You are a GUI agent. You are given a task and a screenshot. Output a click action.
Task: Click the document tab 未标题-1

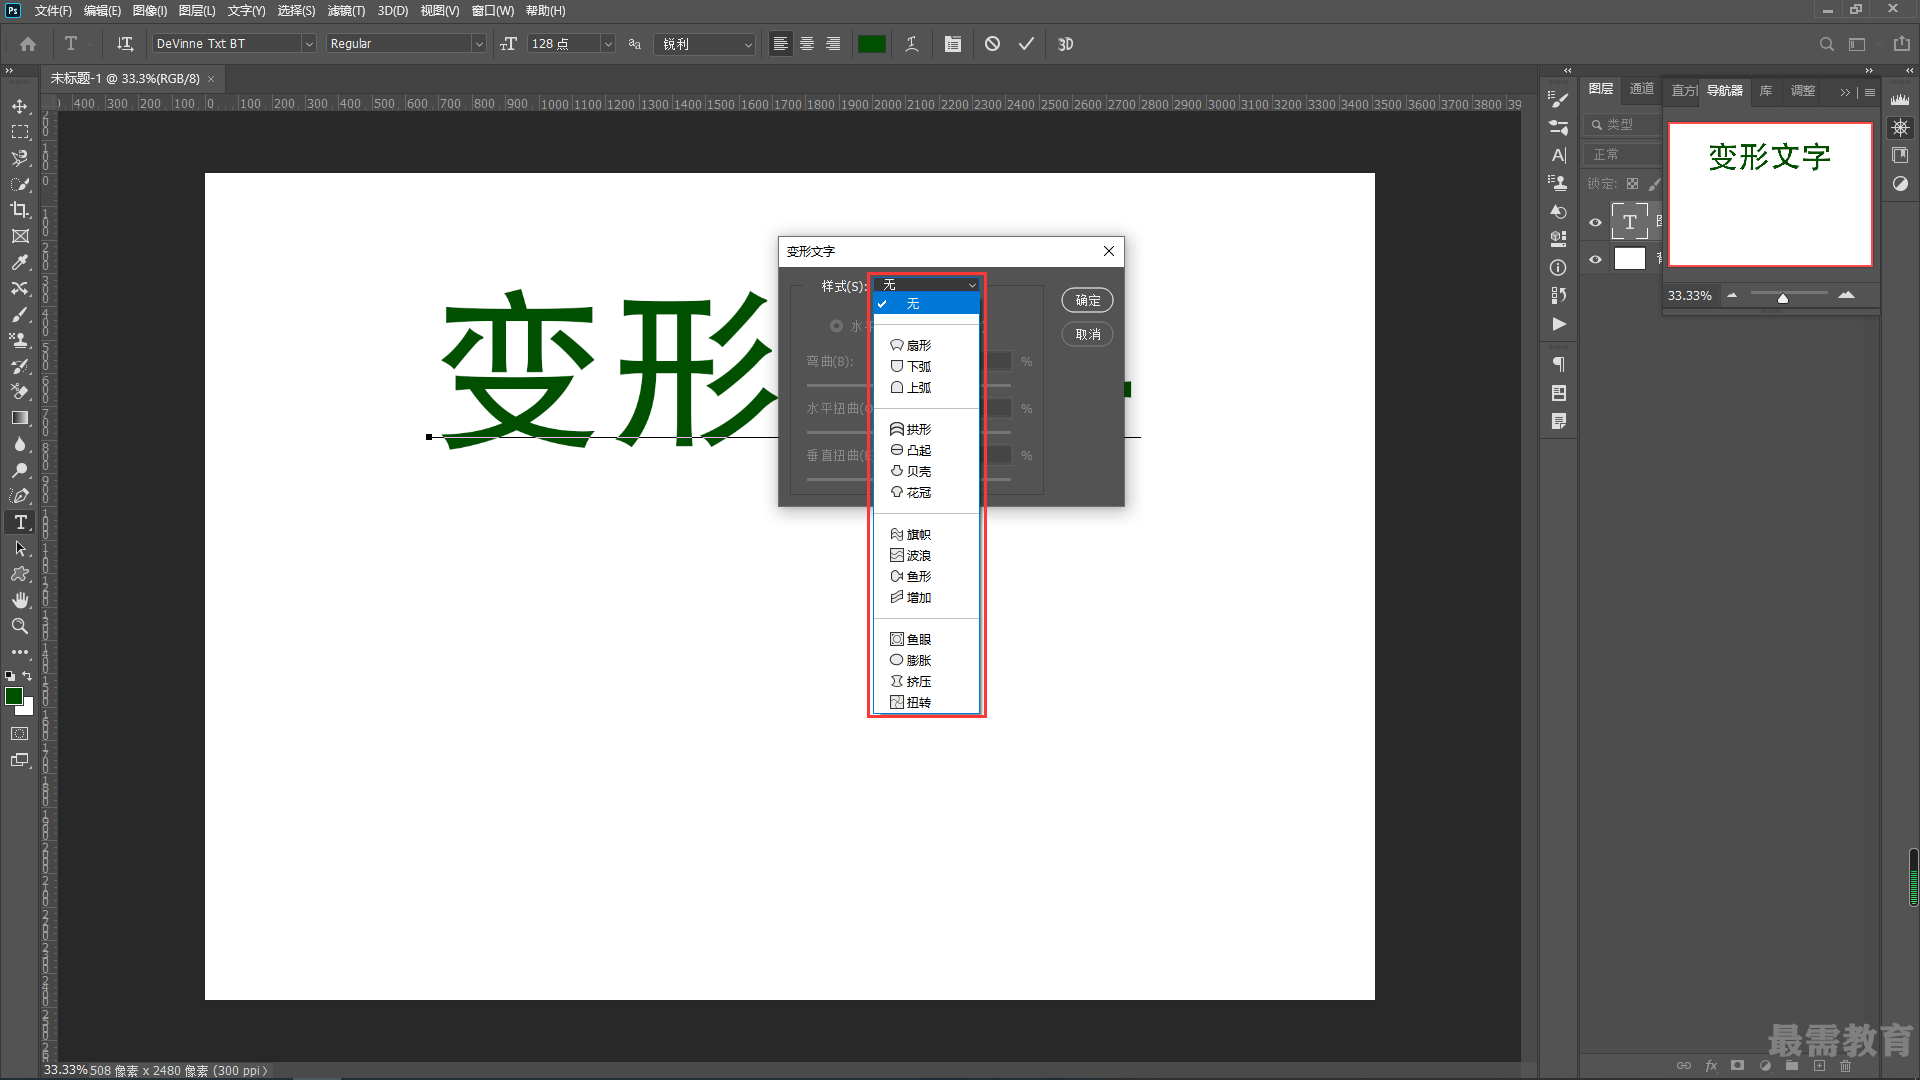[x=125, y=78]
